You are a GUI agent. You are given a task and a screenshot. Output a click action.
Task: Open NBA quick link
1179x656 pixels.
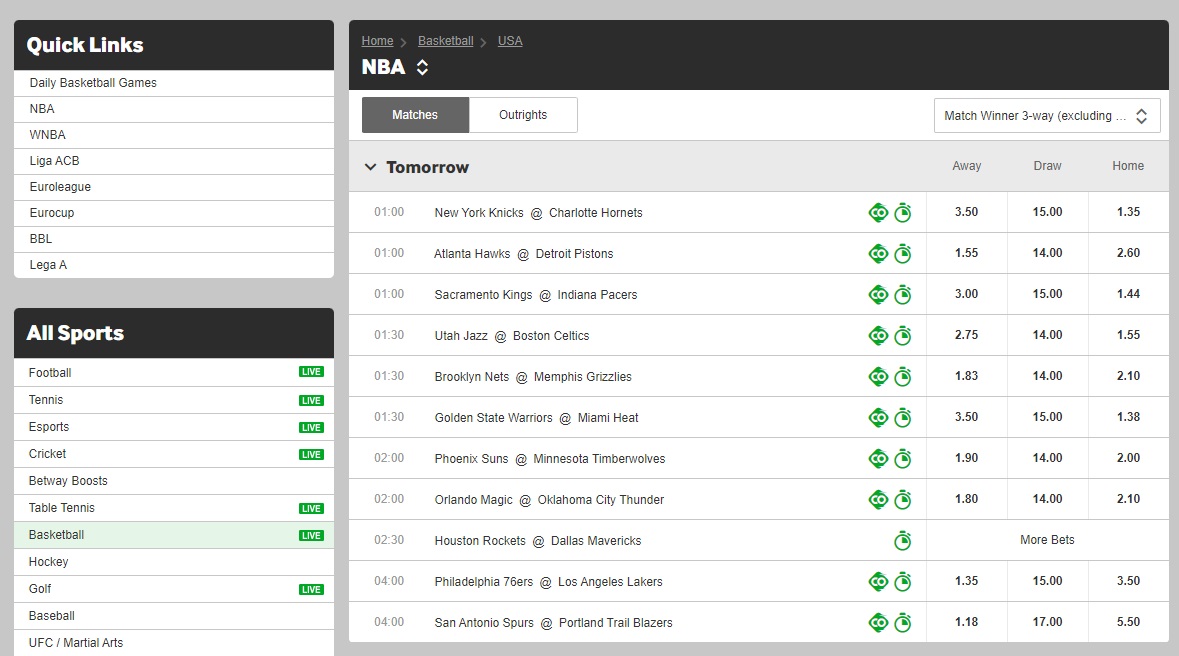click(174, 109)
